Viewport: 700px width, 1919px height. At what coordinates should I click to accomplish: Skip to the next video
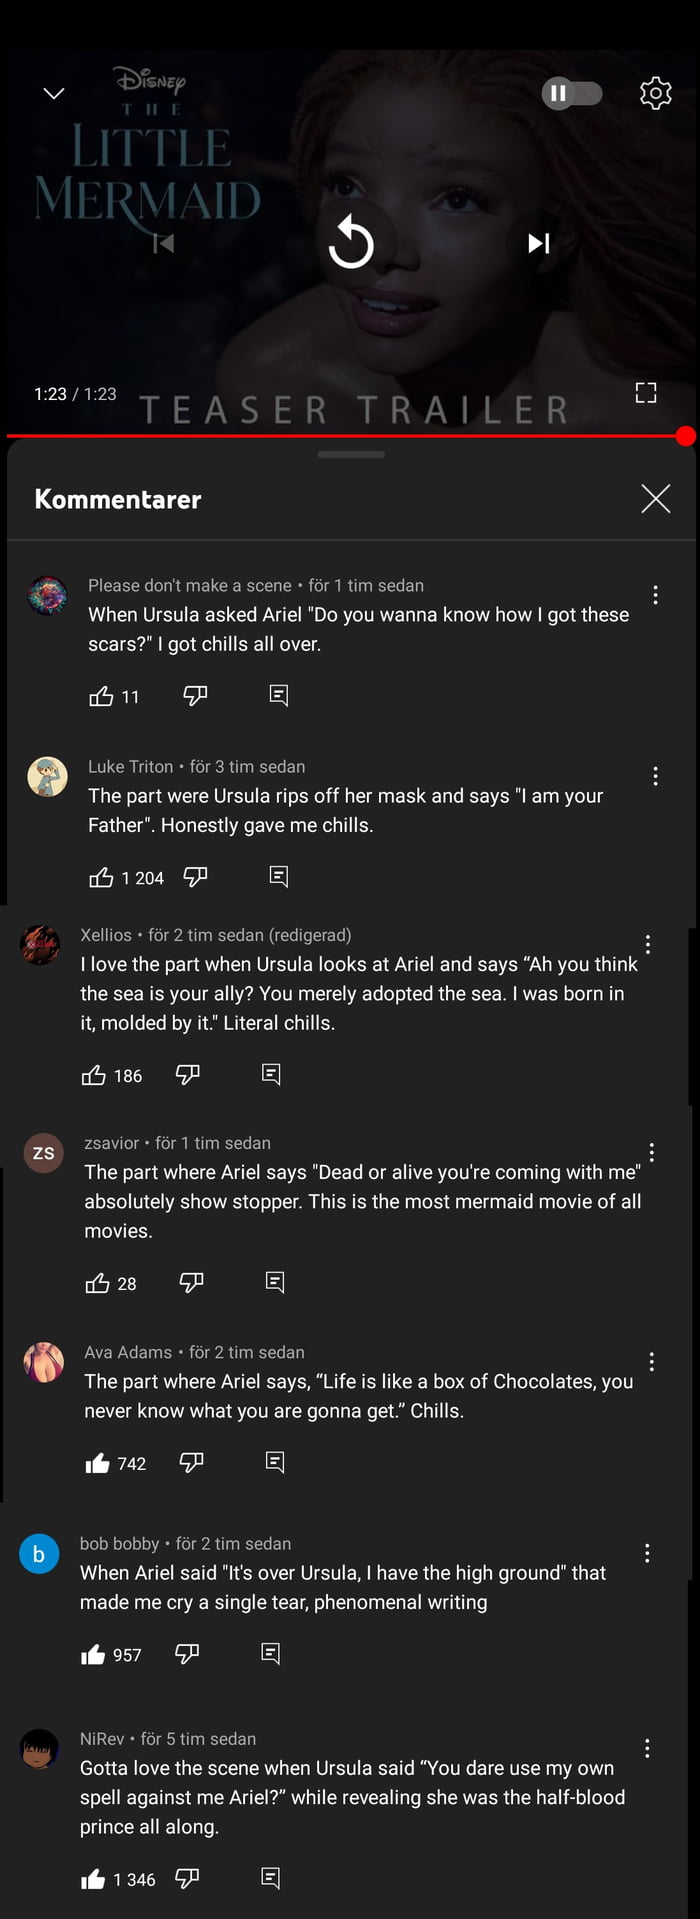point(538,243)
